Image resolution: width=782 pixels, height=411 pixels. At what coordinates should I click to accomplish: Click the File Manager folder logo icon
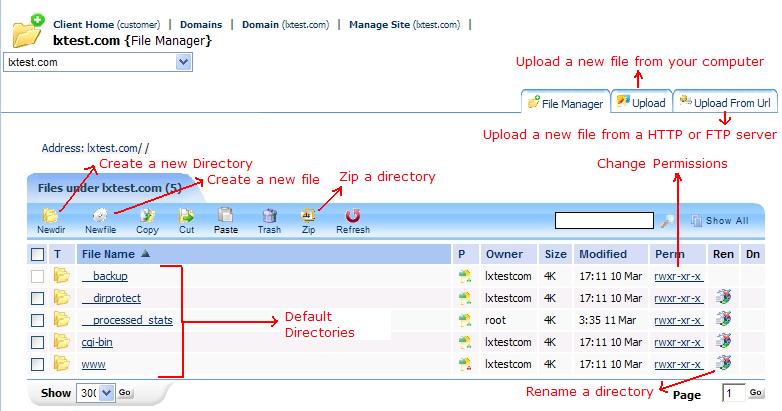[x=27, y=31]
